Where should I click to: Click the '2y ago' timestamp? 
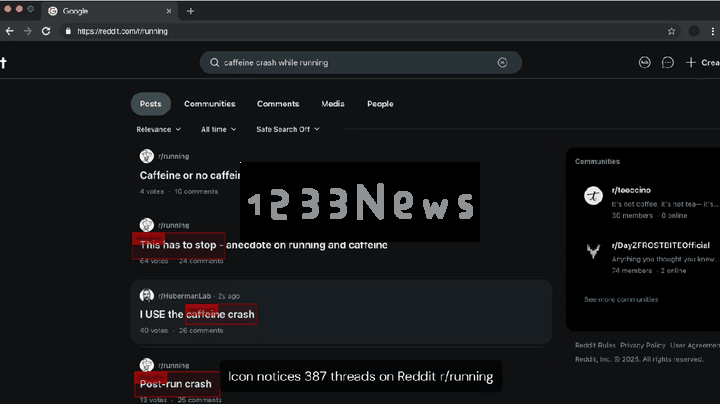[x=229, y=296]
